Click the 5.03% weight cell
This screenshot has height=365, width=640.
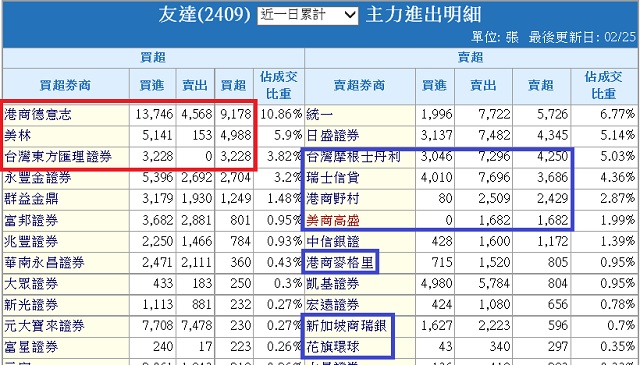(617, 156)
